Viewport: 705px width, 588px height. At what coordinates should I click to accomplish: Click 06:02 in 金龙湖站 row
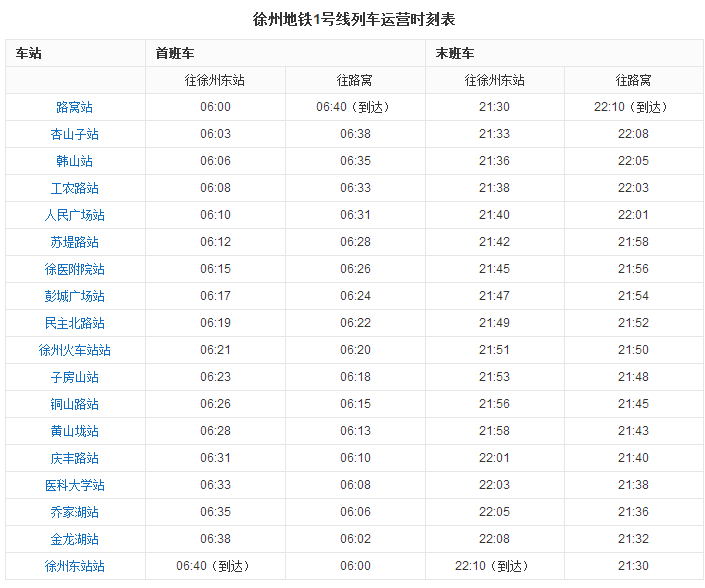(x=355, y=539)
